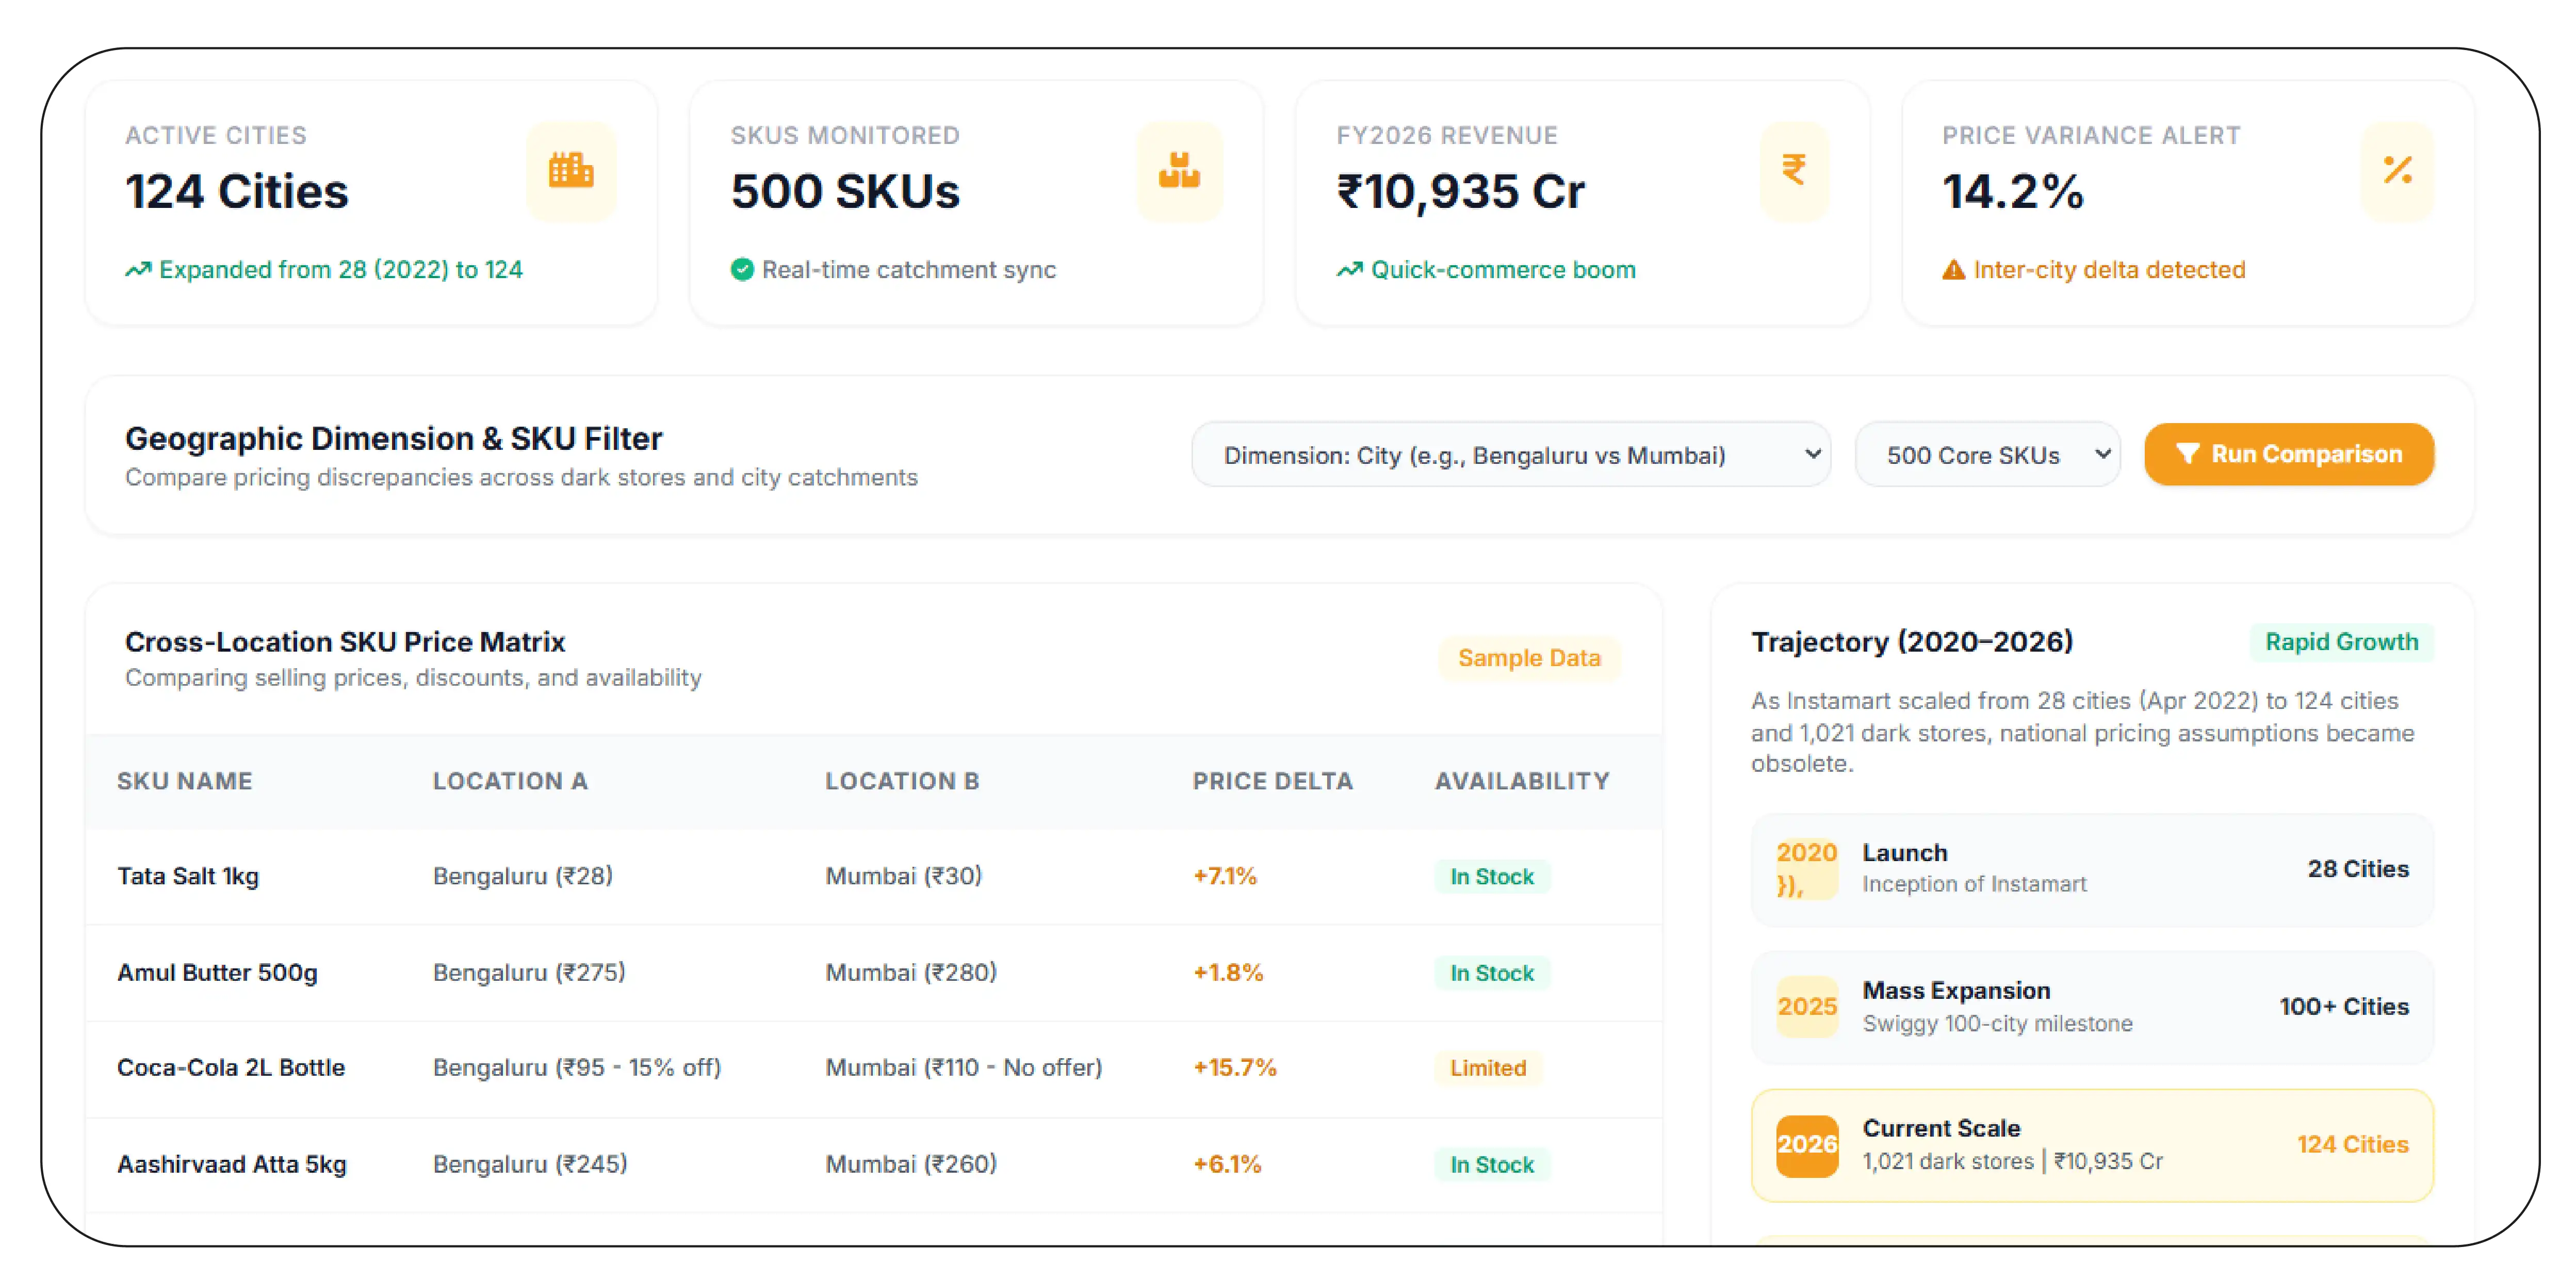Click the 2026 badge in Current Scale row
2576x1279 pixels.
[1807, 1145]
